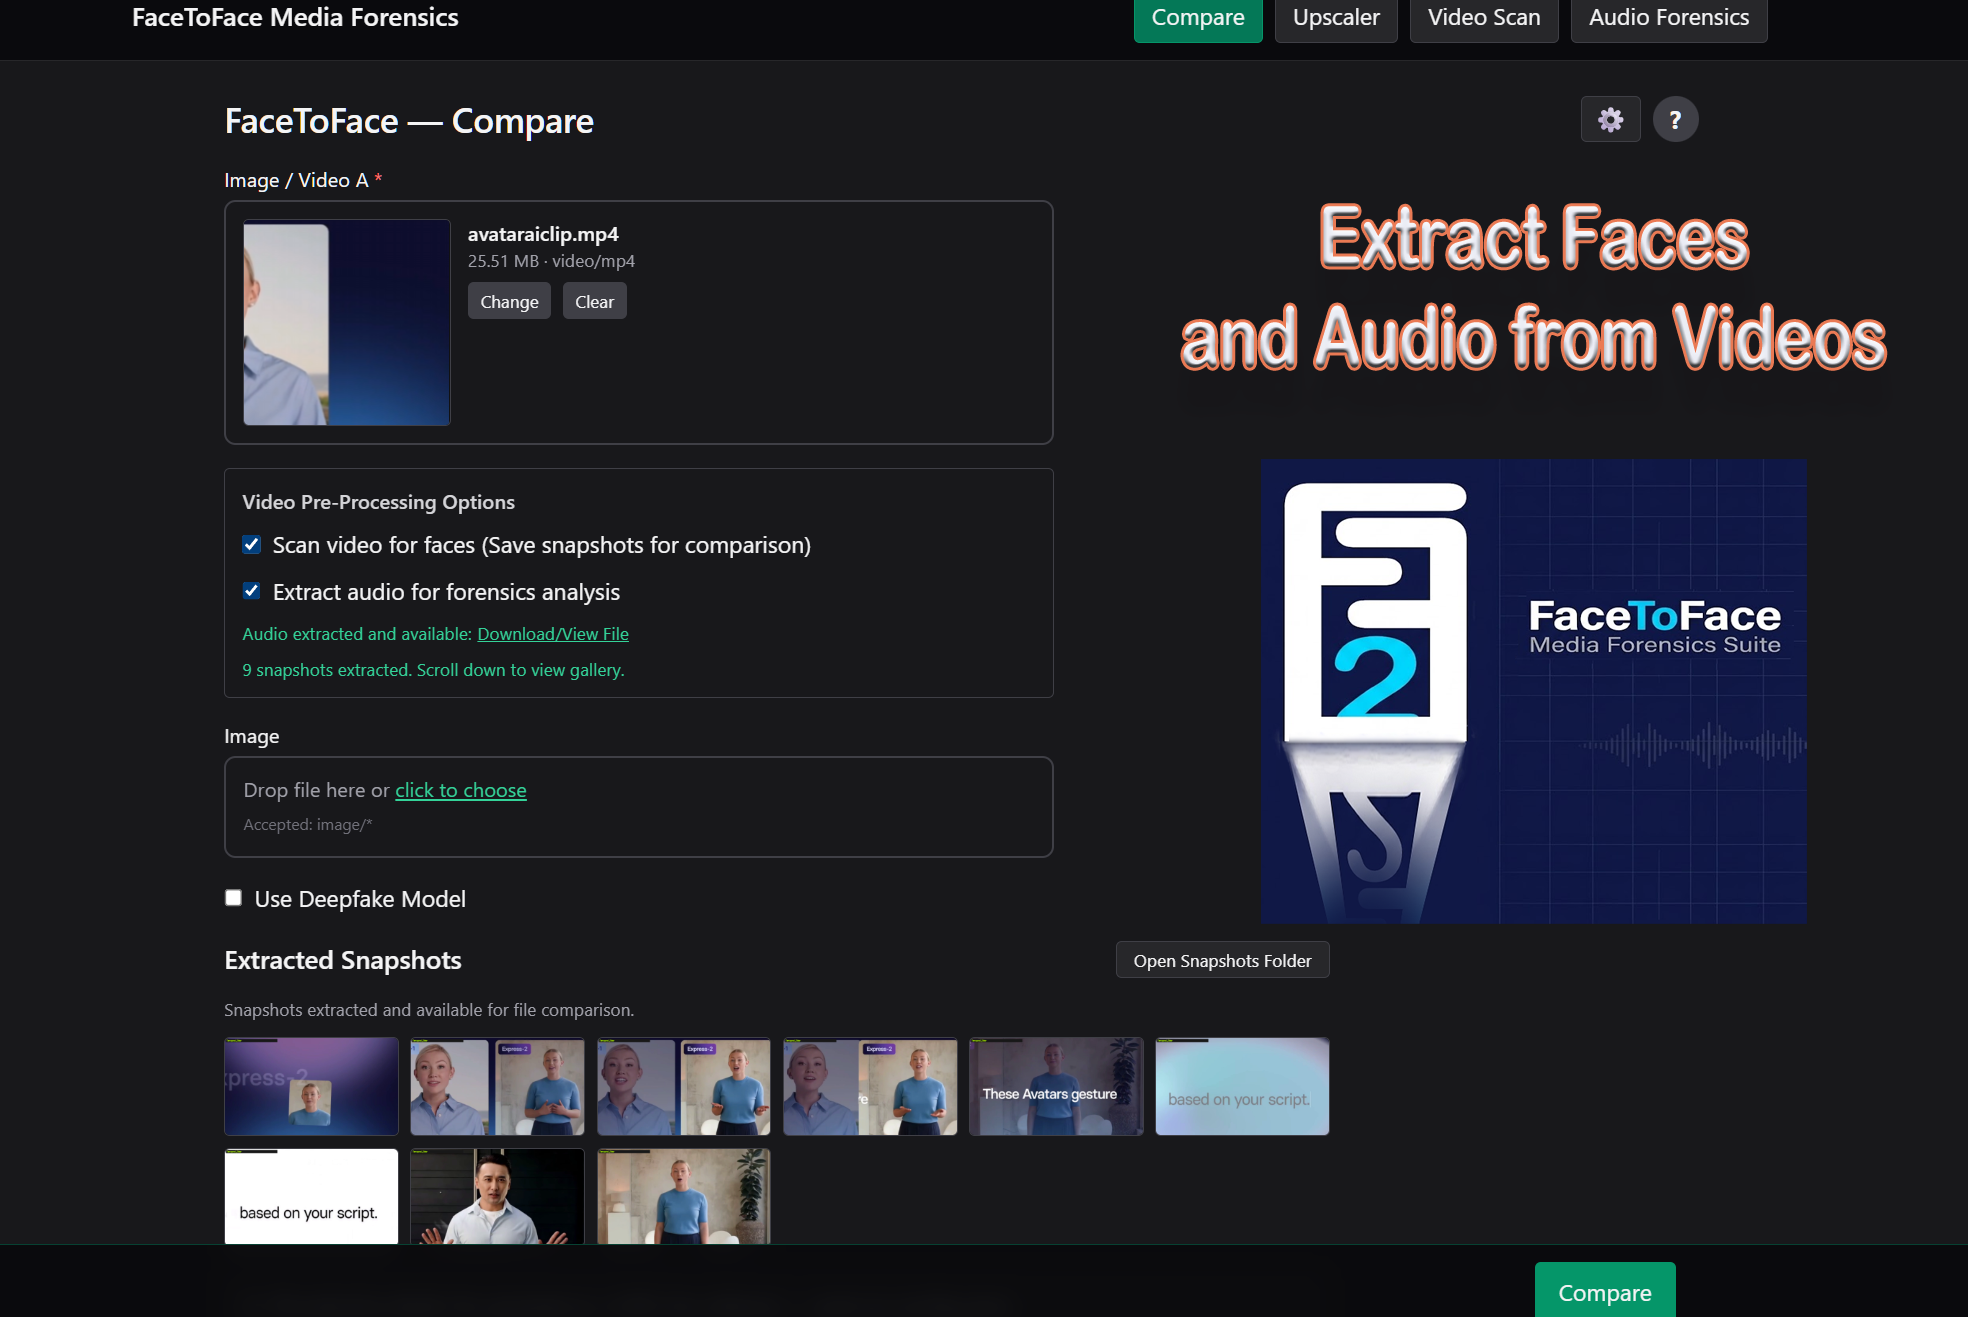1968x1317 pixels.
Task: Open Snapshots Folder button
Action: [1222, 960]
